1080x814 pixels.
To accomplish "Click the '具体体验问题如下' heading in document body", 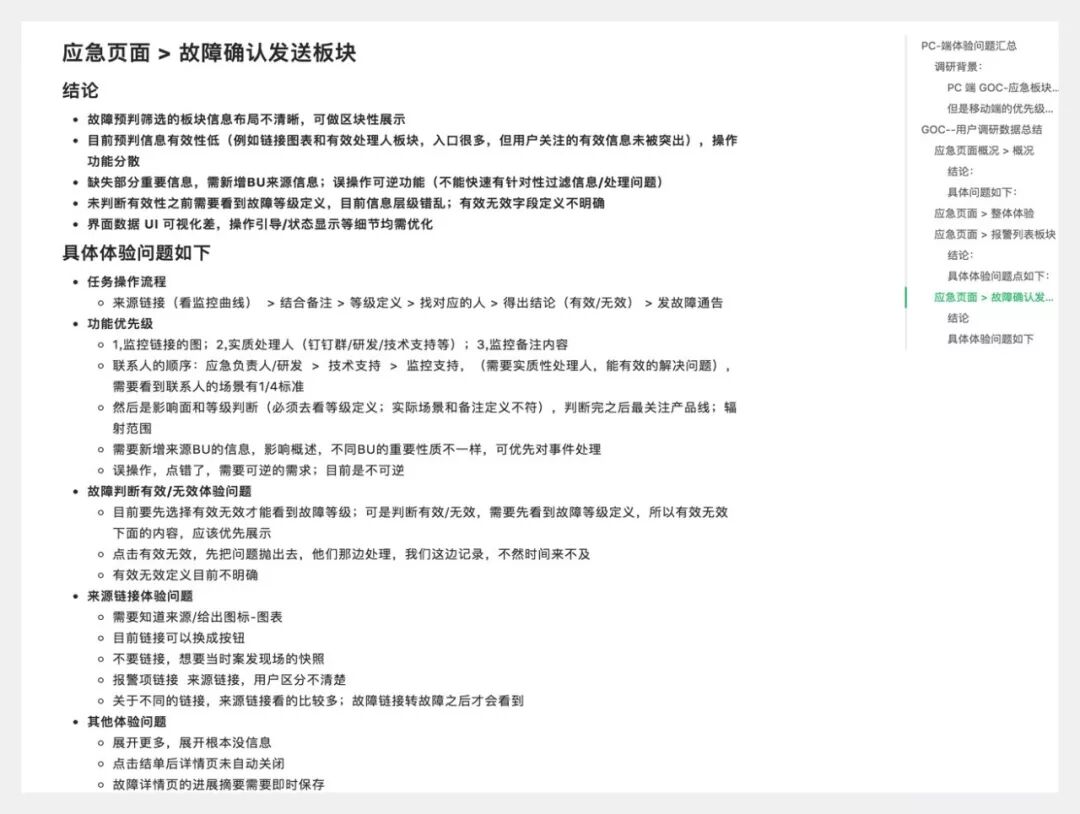I will (136, 253).
